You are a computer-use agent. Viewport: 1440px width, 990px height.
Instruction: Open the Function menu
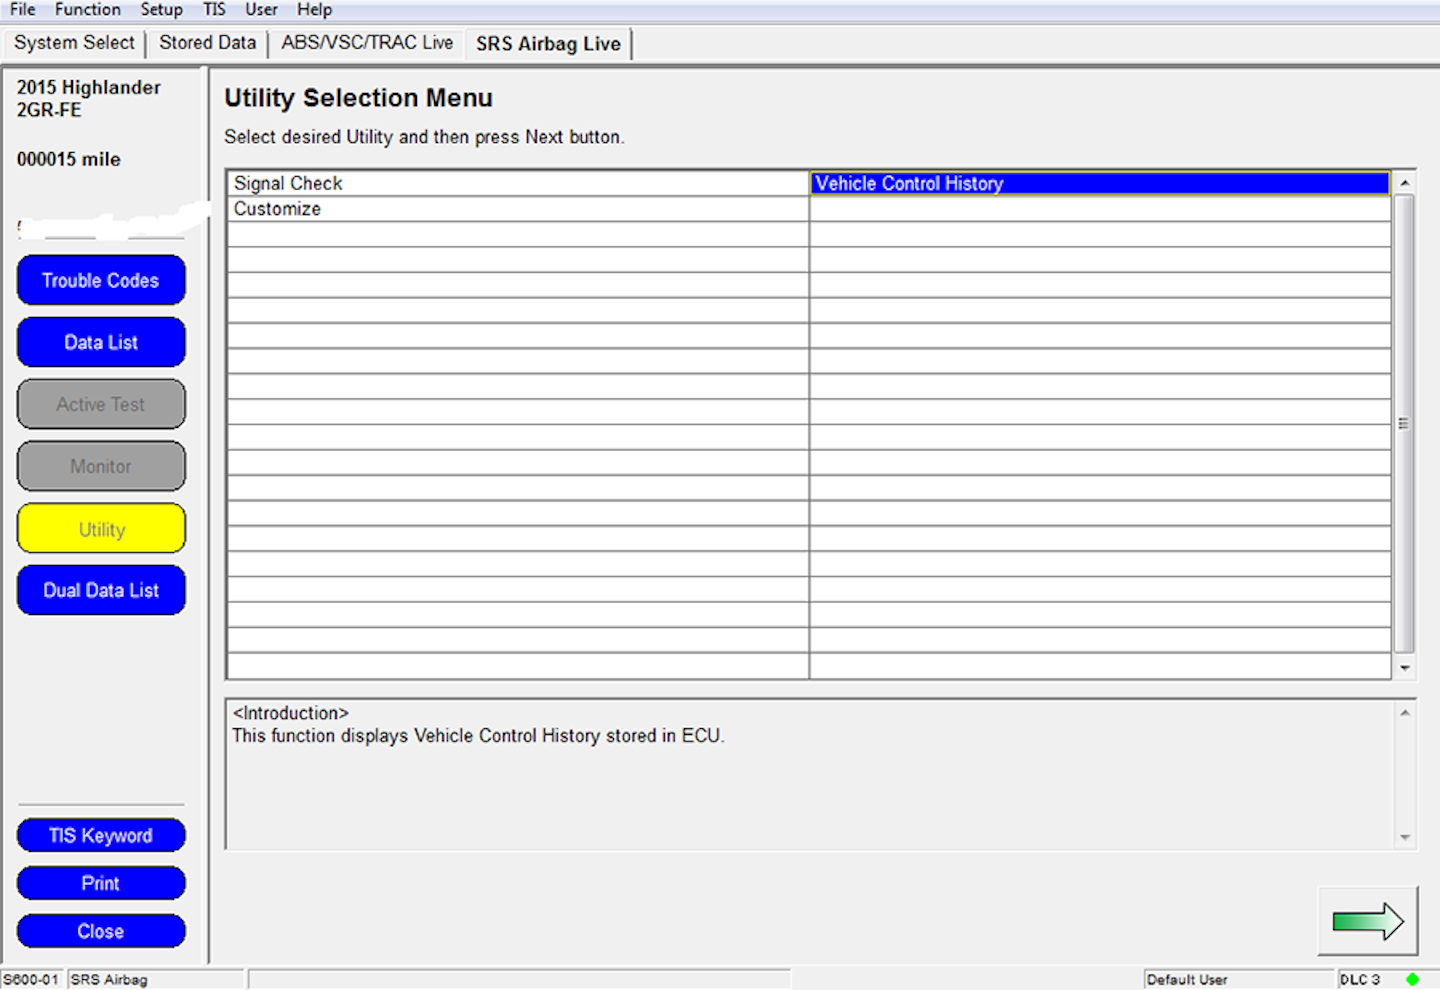tap(87, 10)
